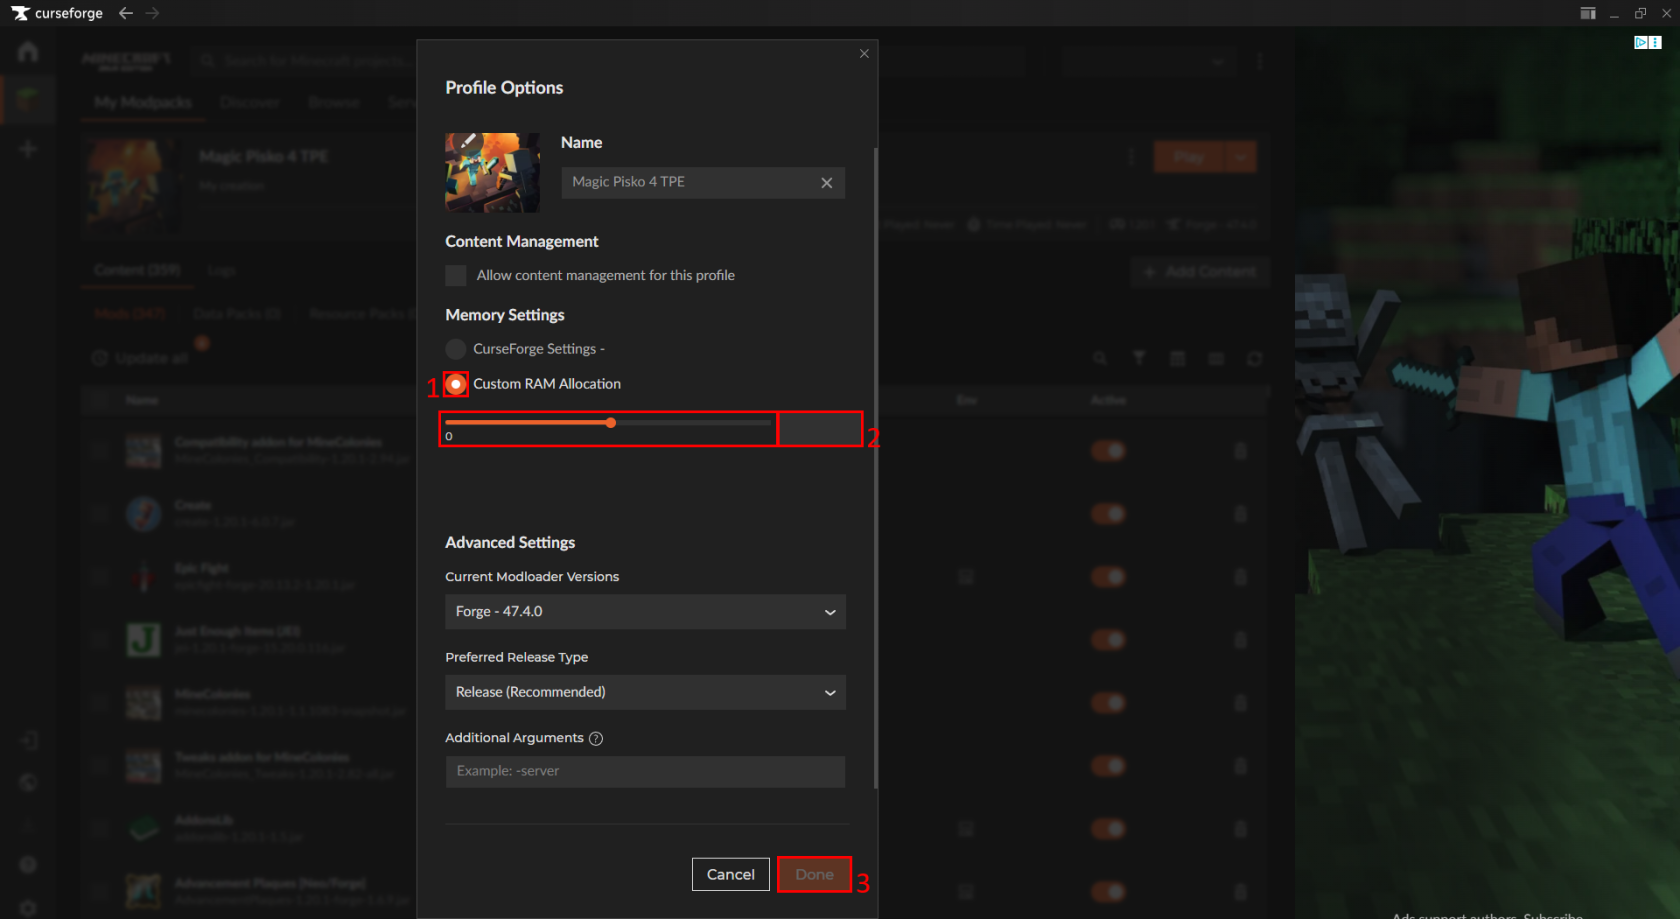The height and width of the screenshot is (919, 1680).
Task: Click the search icon above the mod list
Action: click(1100, 357)
